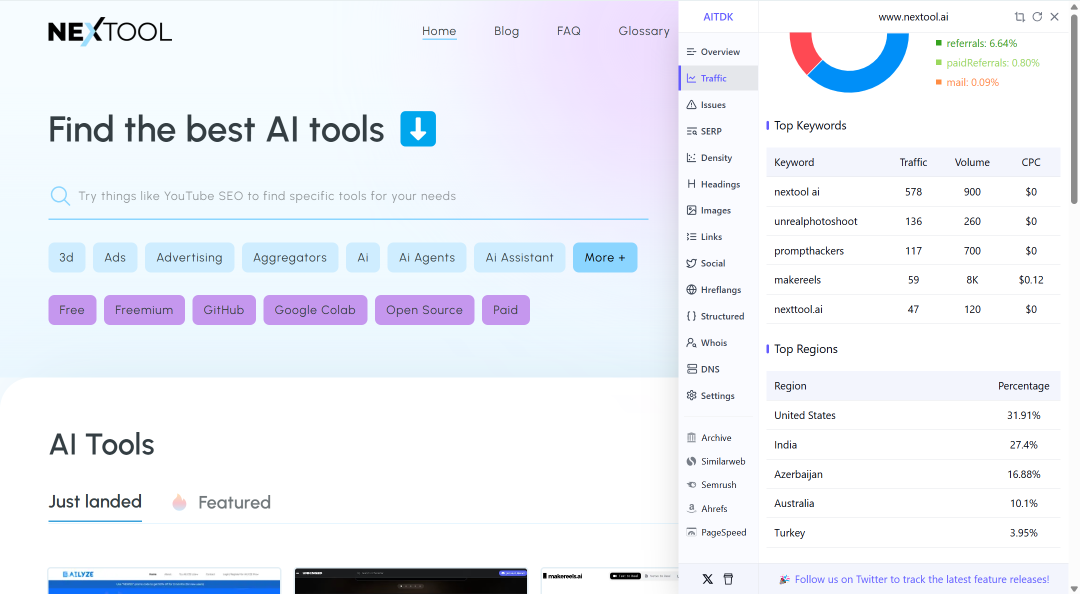Open the makereels.ai tool thumbnail
1080x594 pixels.
pyautogui.click(x=610, y=580)
